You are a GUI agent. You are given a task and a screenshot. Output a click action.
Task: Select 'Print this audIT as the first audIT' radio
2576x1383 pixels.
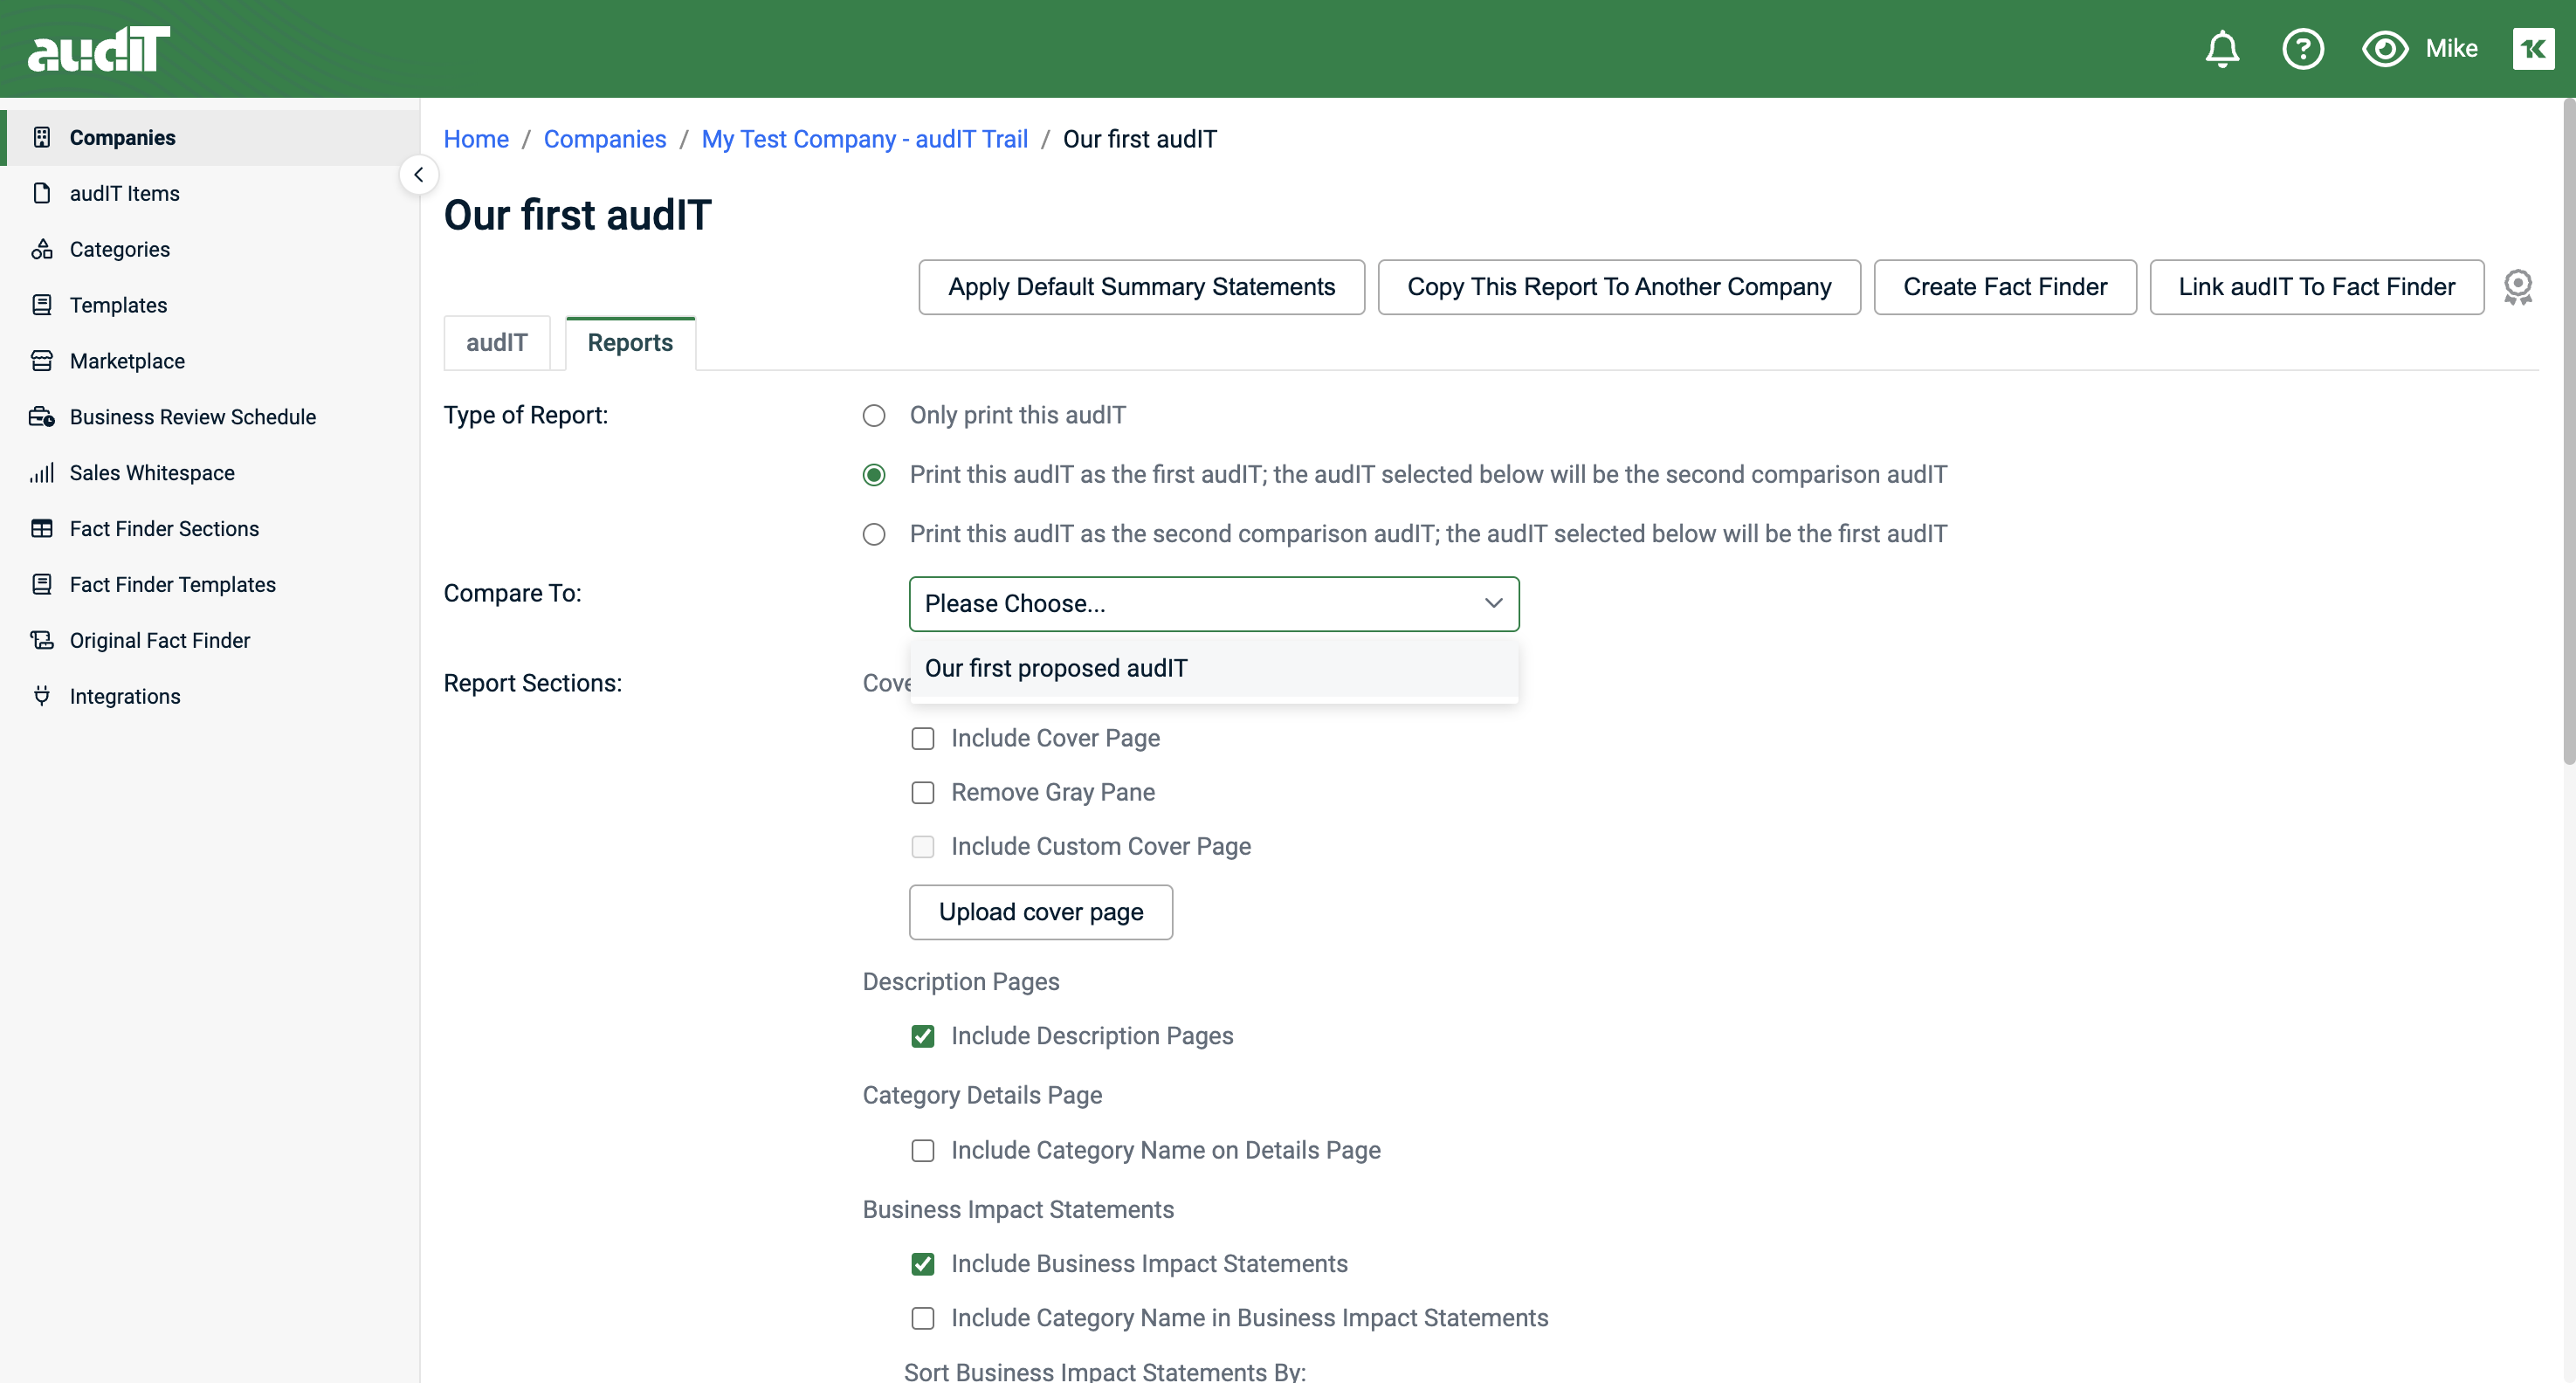[874, 475]
